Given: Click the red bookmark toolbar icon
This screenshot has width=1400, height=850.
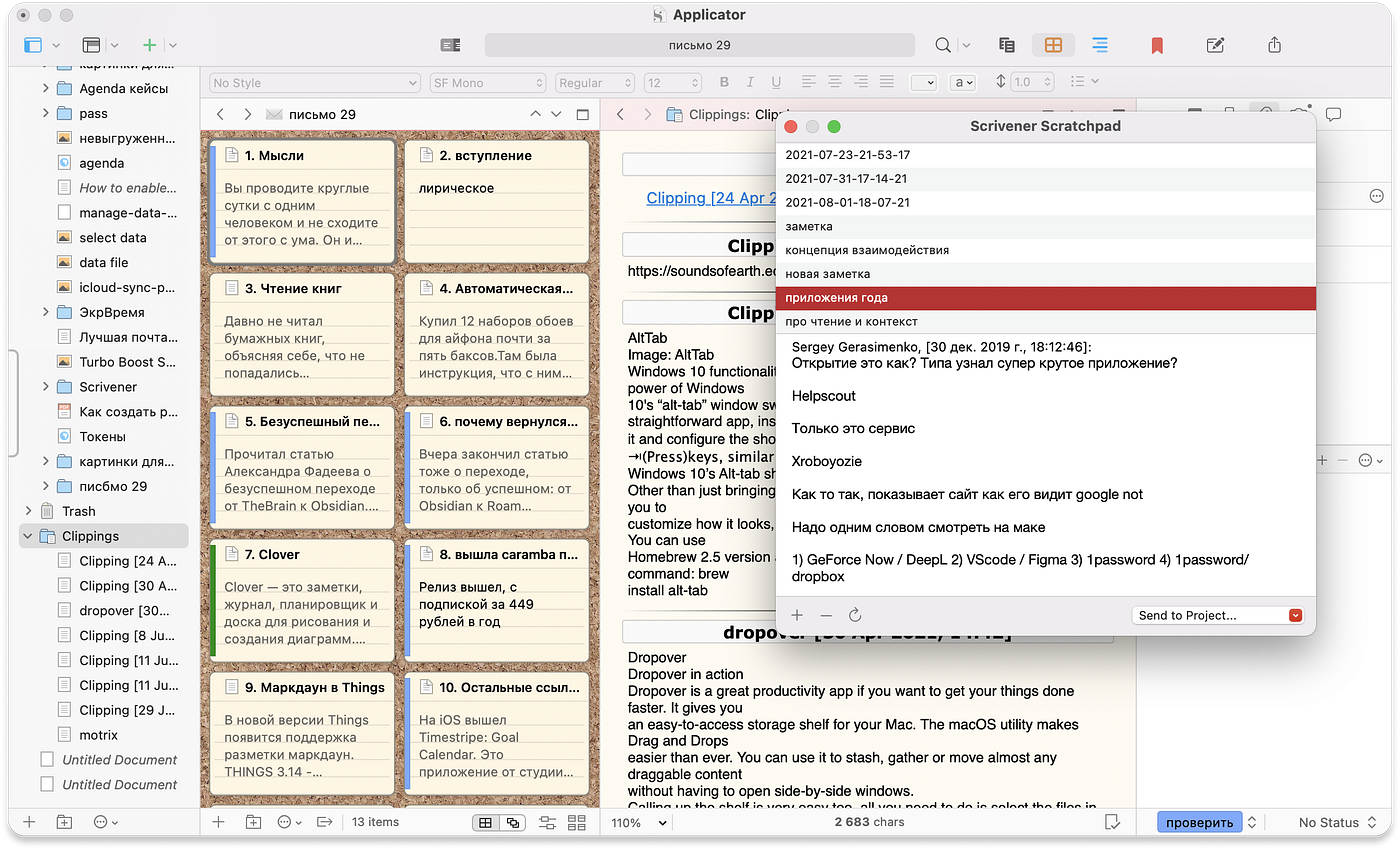Looking at the screenshot, I should tap(1157, 45).
